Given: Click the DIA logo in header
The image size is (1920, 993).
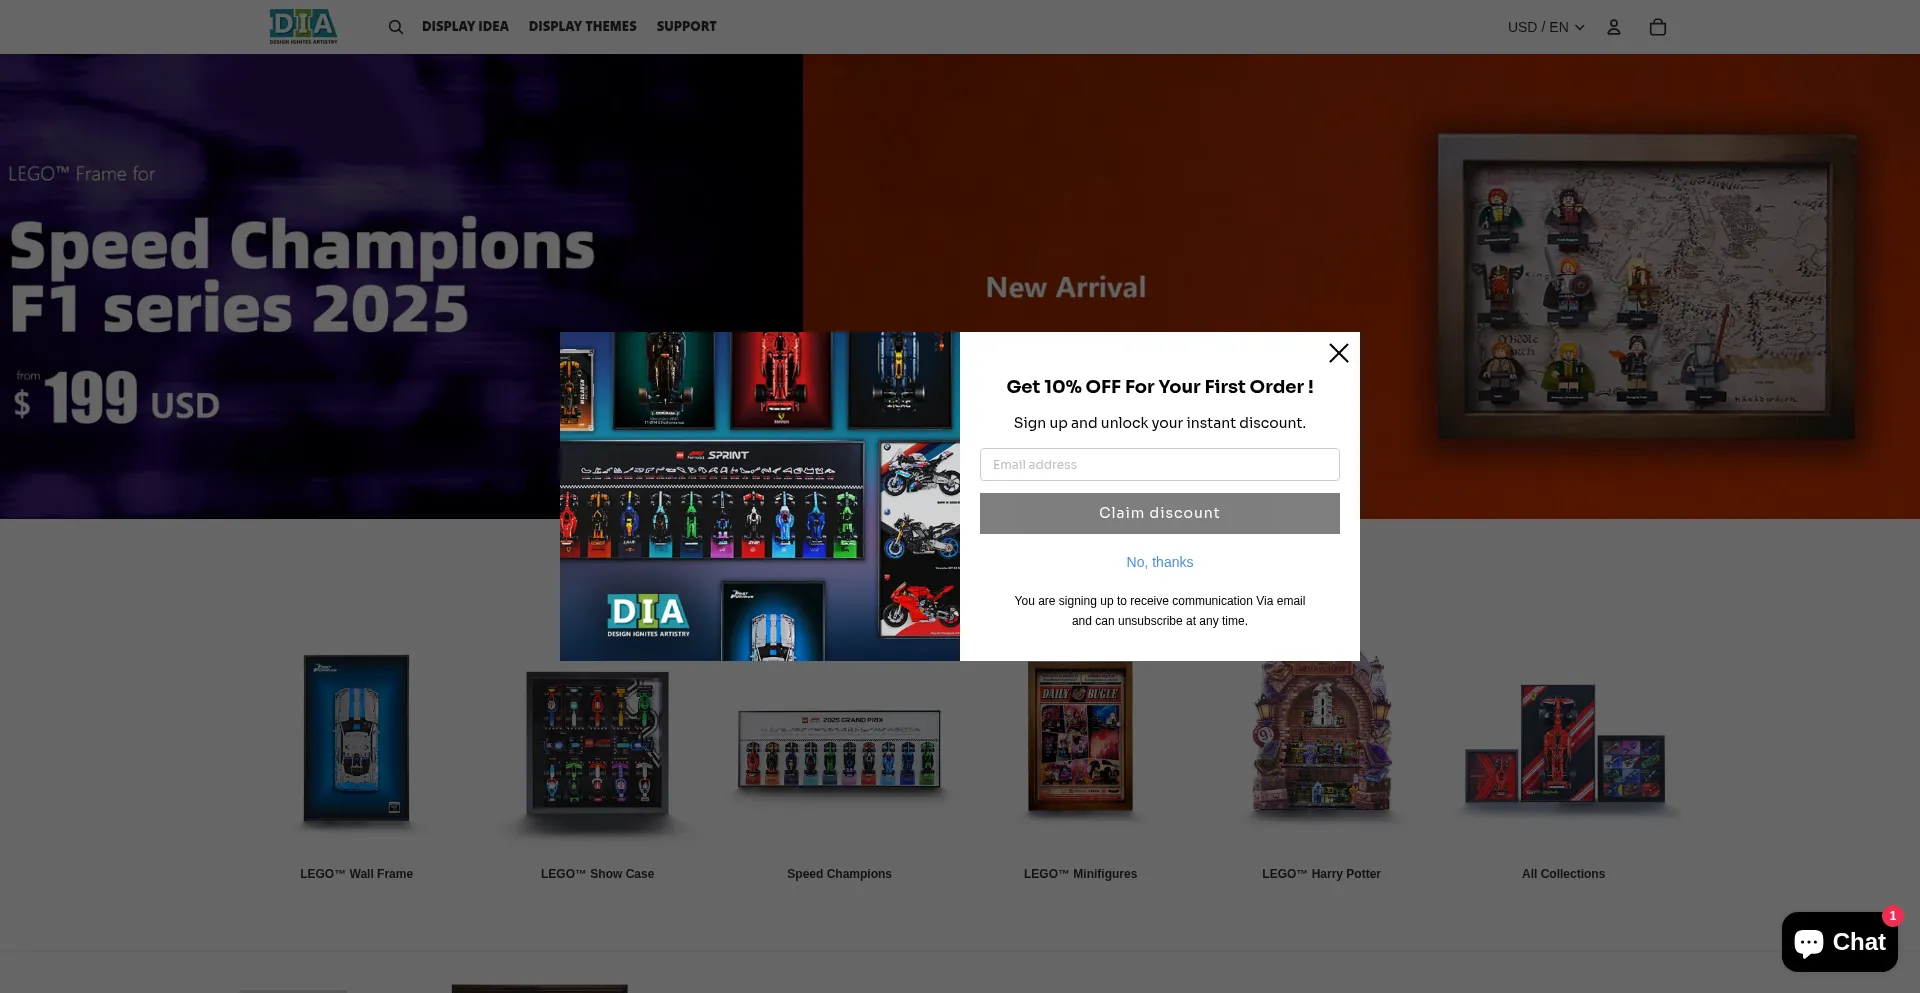Looking at the screenshot, I should pyautogui.click(x=303, y=26).
